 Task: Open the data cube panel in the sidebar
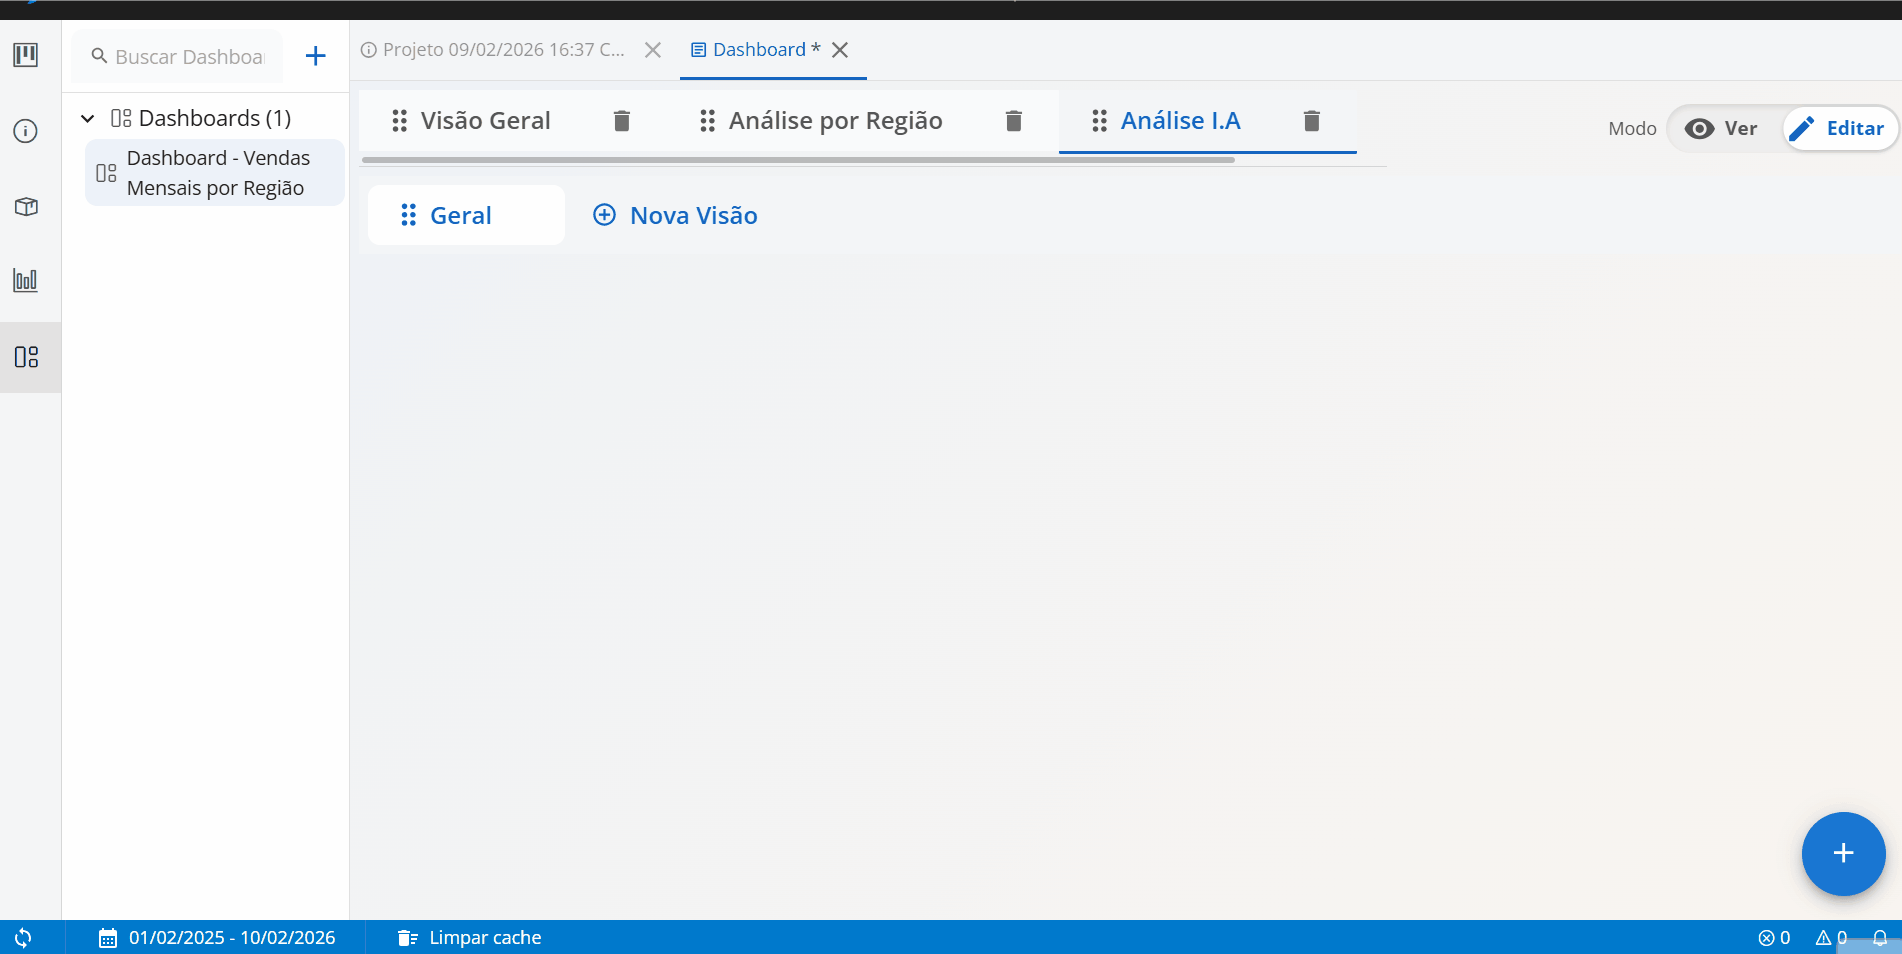pyautogui.click(x=25, y=207)
